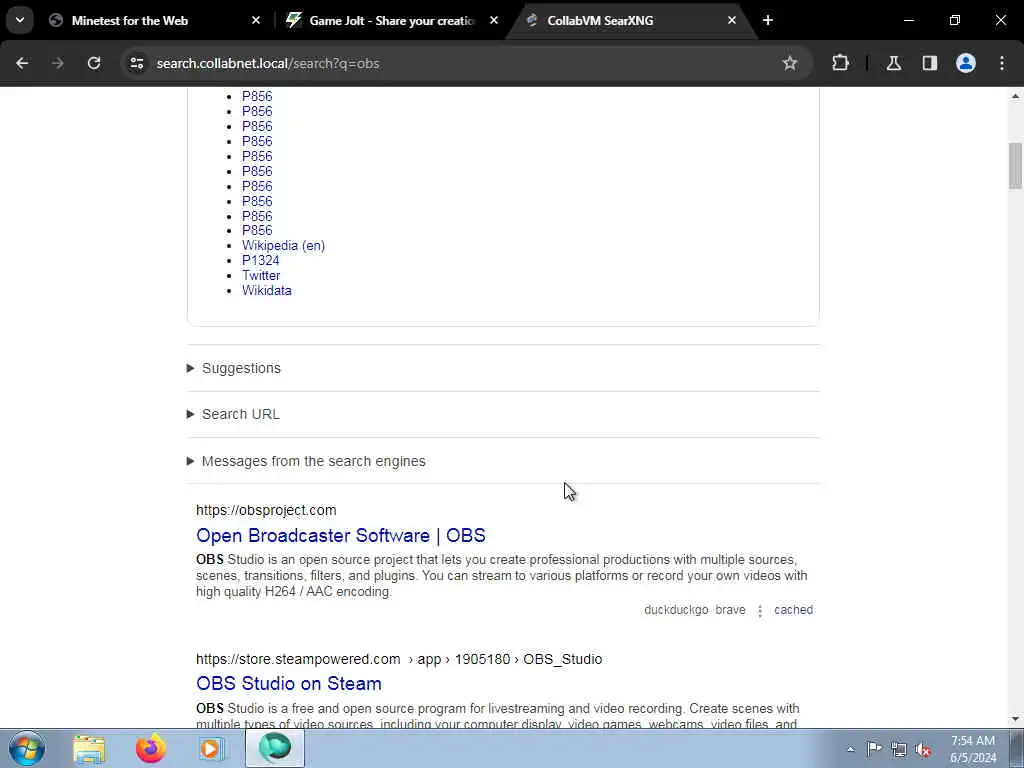Open Windows Media Player taskbar icon
This screenshot has height=768, width=1024.
(210, 749)
